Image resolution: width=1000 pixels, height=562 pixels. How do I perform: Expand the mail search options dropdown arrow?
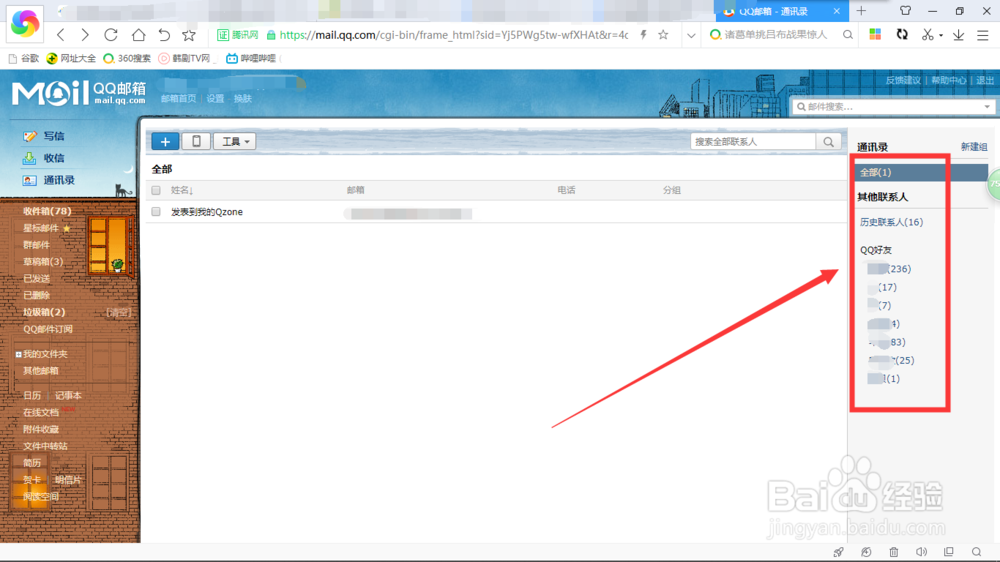[987, 107]
